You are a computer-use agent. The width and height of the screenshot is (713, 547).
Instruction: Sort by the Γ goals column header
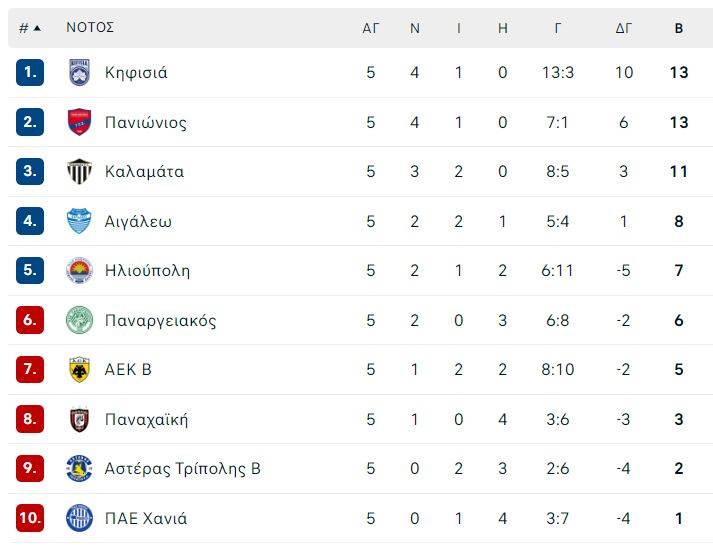tap(558, 28)
